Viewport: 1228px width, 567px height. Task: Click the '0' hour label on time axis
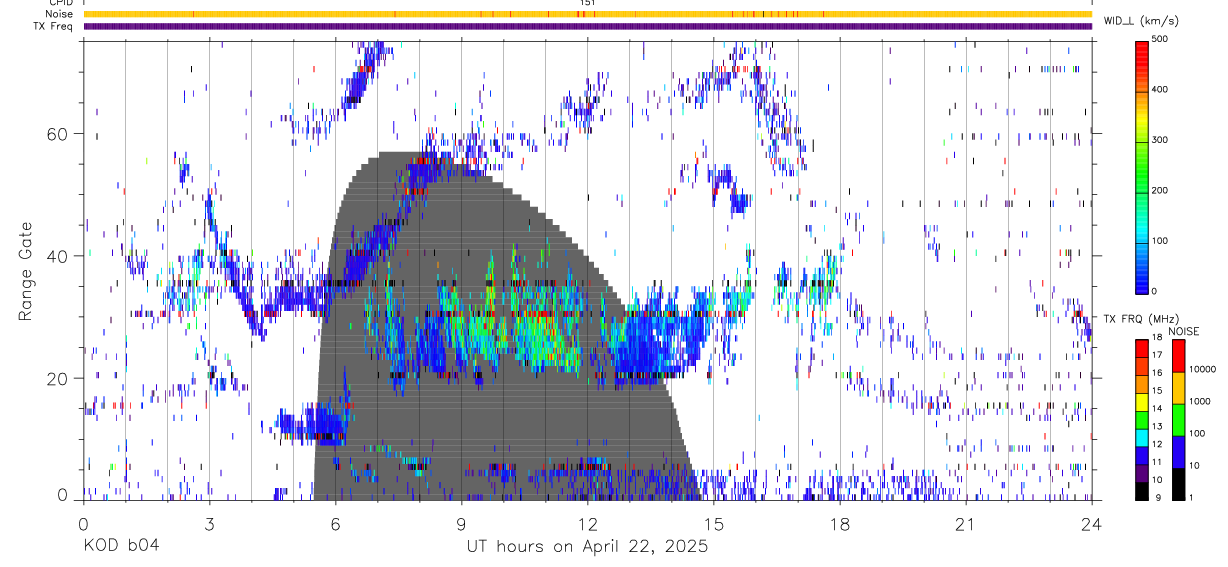point(83,522)
